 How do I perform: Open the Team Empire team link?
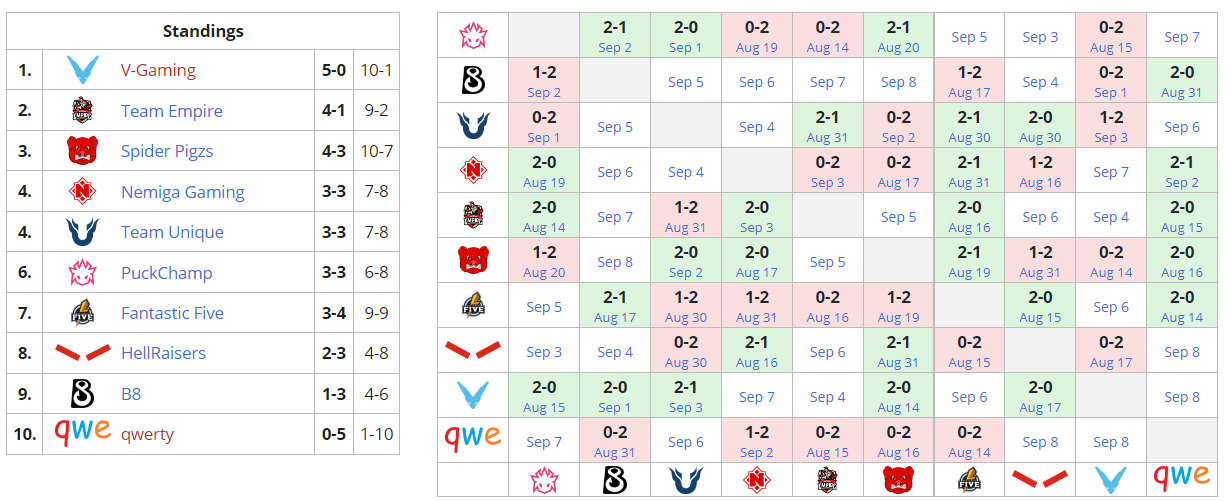point(172,111)
